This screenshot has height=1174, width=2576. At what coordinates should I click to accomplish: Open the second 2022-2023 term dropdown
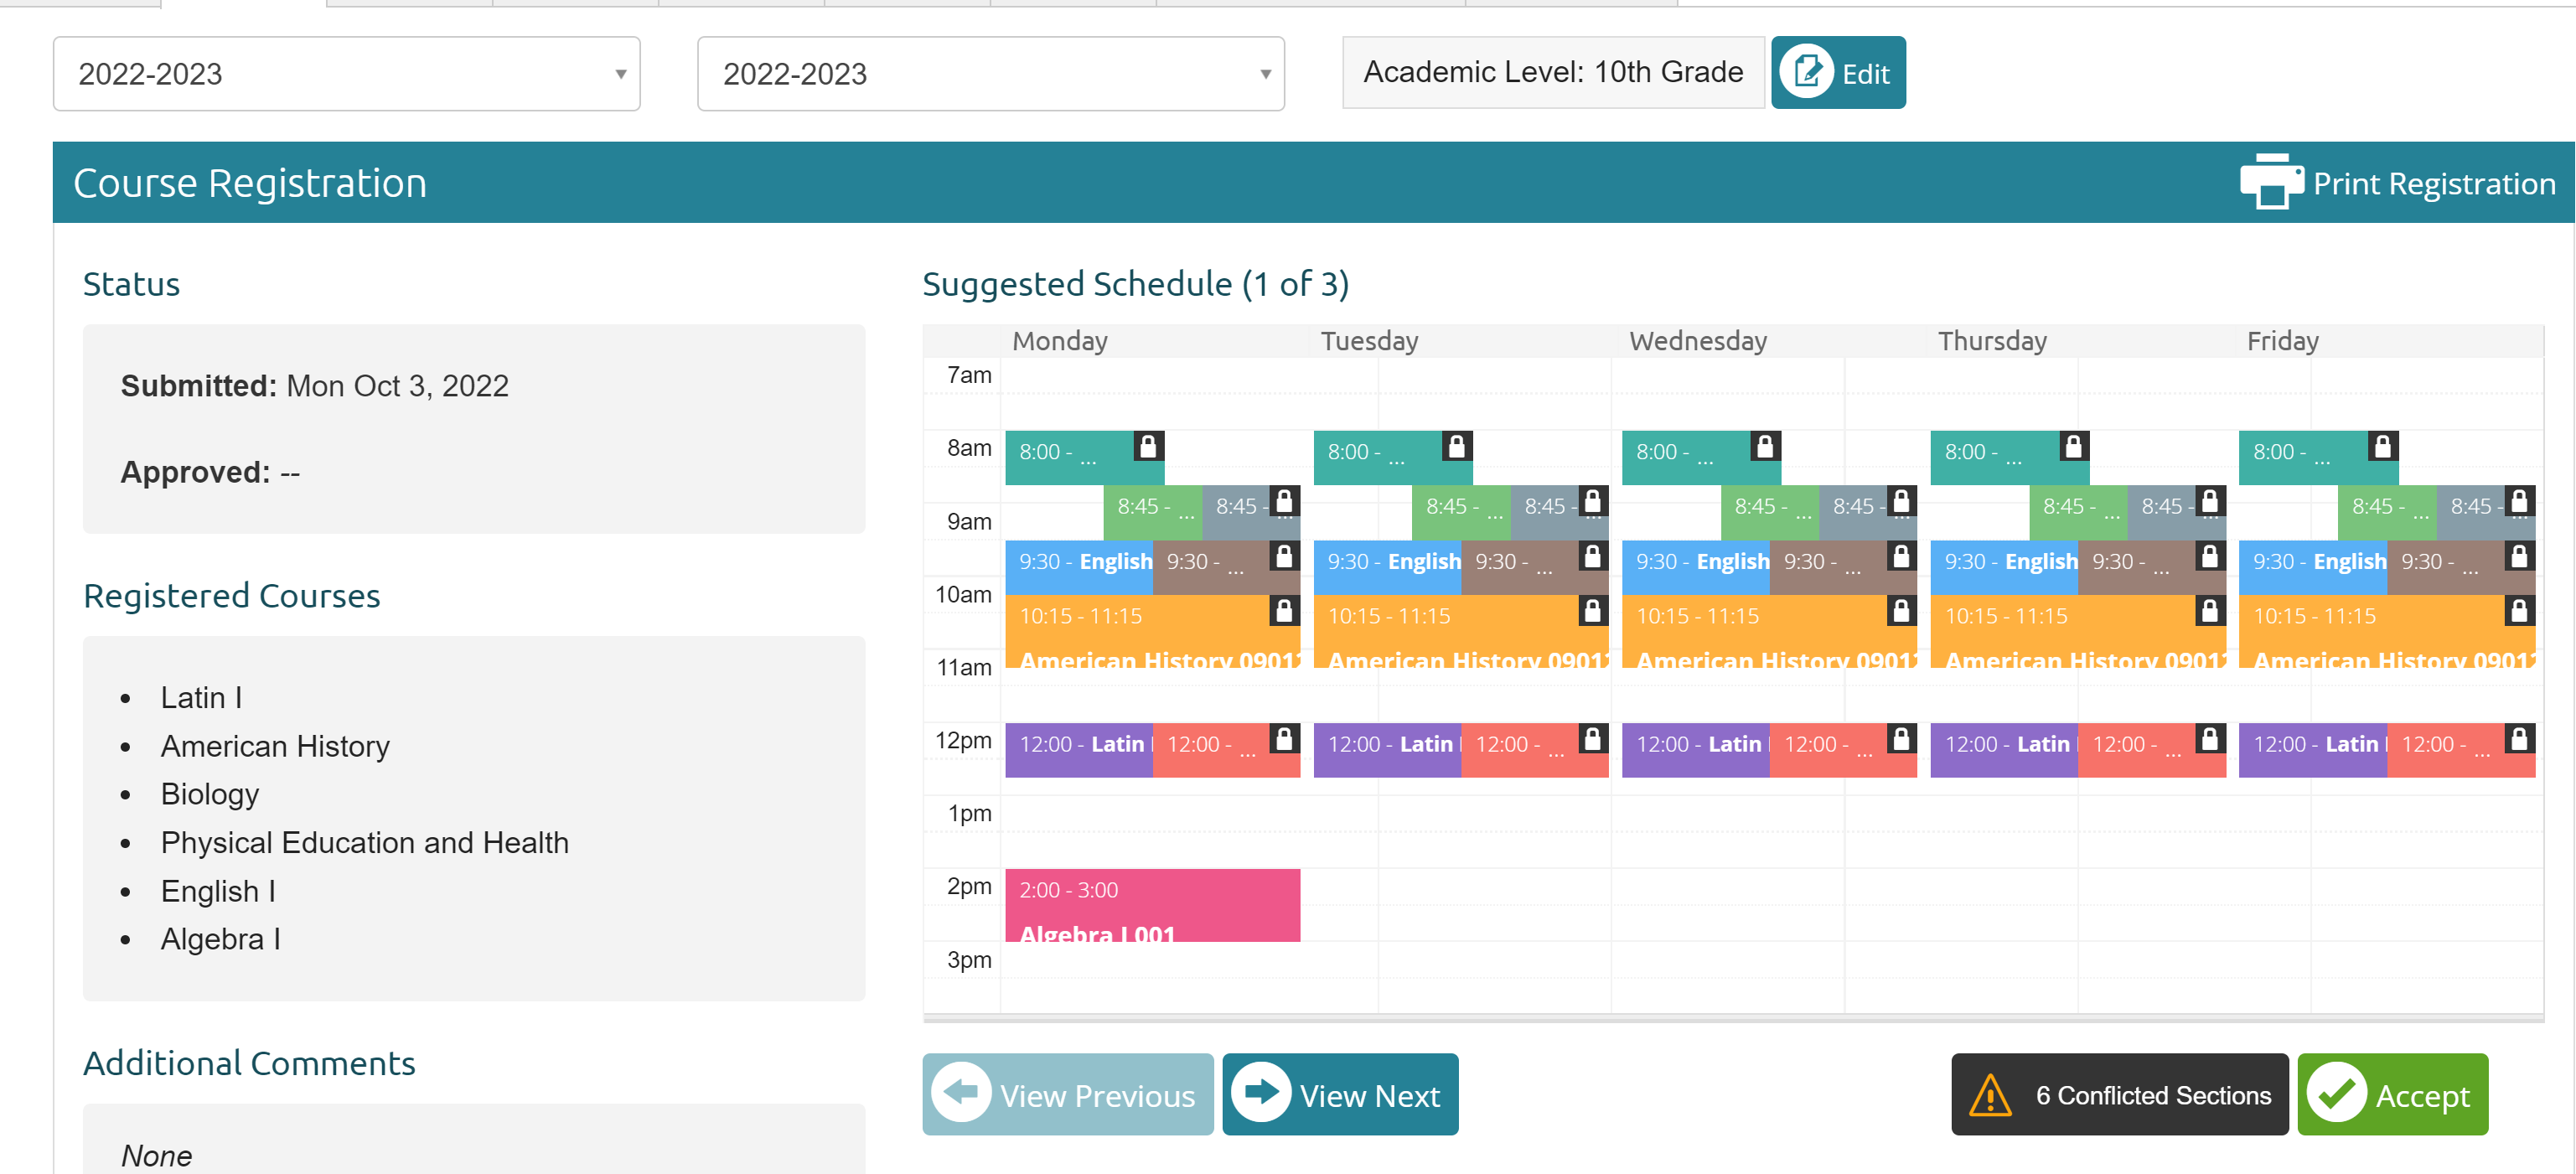990,74
